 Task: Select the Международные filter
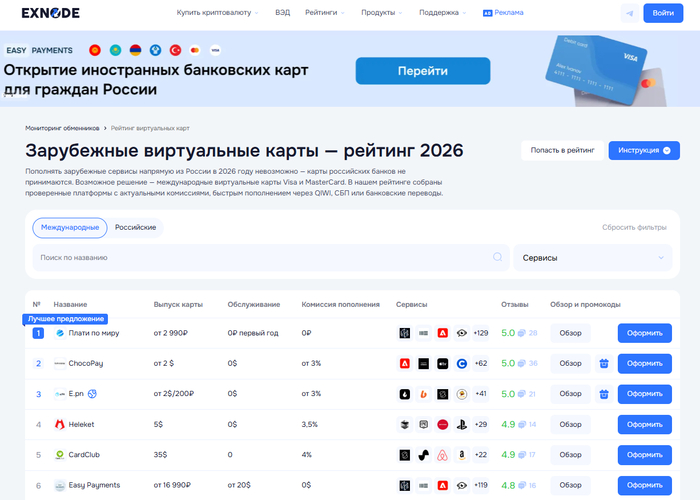(x=70, y=227)
